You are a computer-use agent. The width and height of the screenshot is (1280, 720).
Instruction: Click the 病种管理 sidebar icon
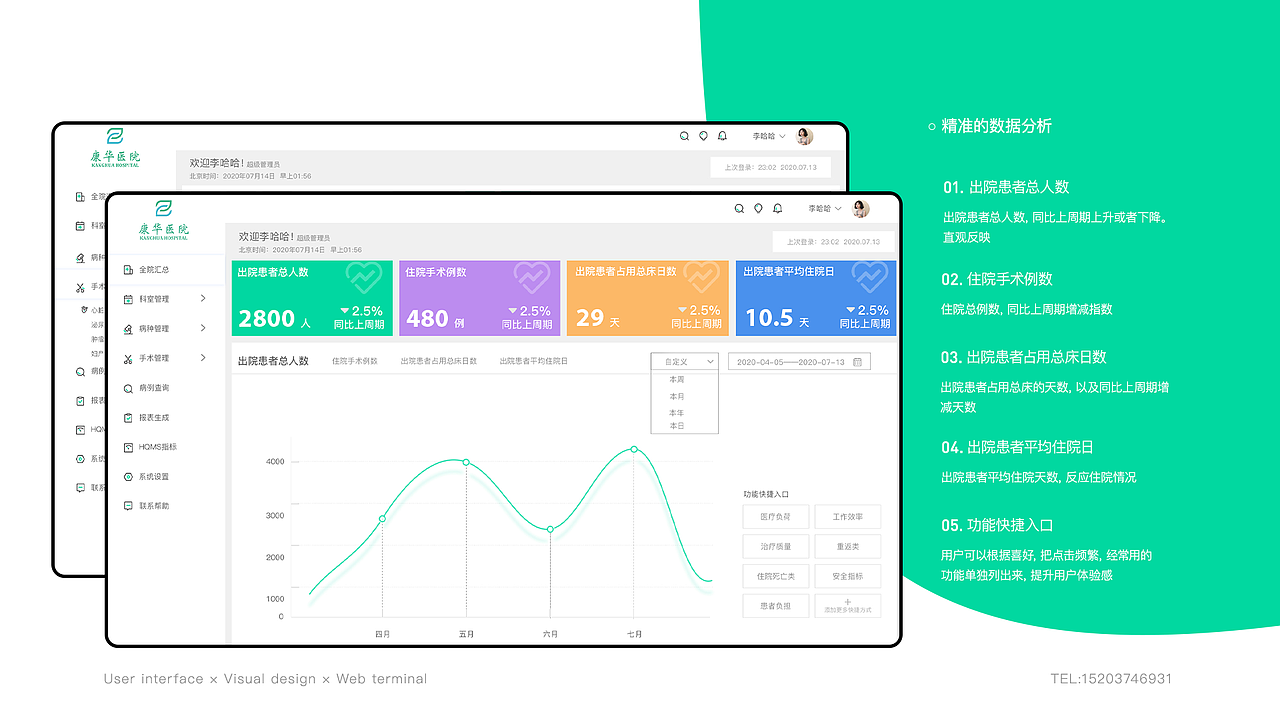tap(128, 329)
